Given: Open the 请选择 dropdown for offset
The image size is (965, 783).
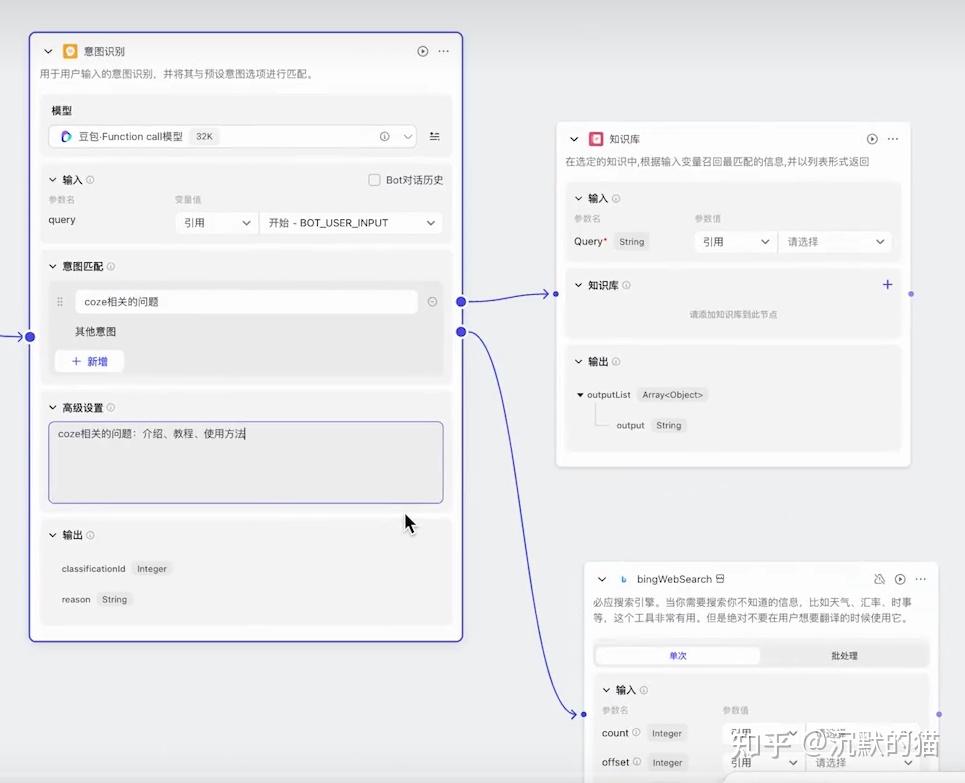Looking at the screenshot, I should (863, 763).
